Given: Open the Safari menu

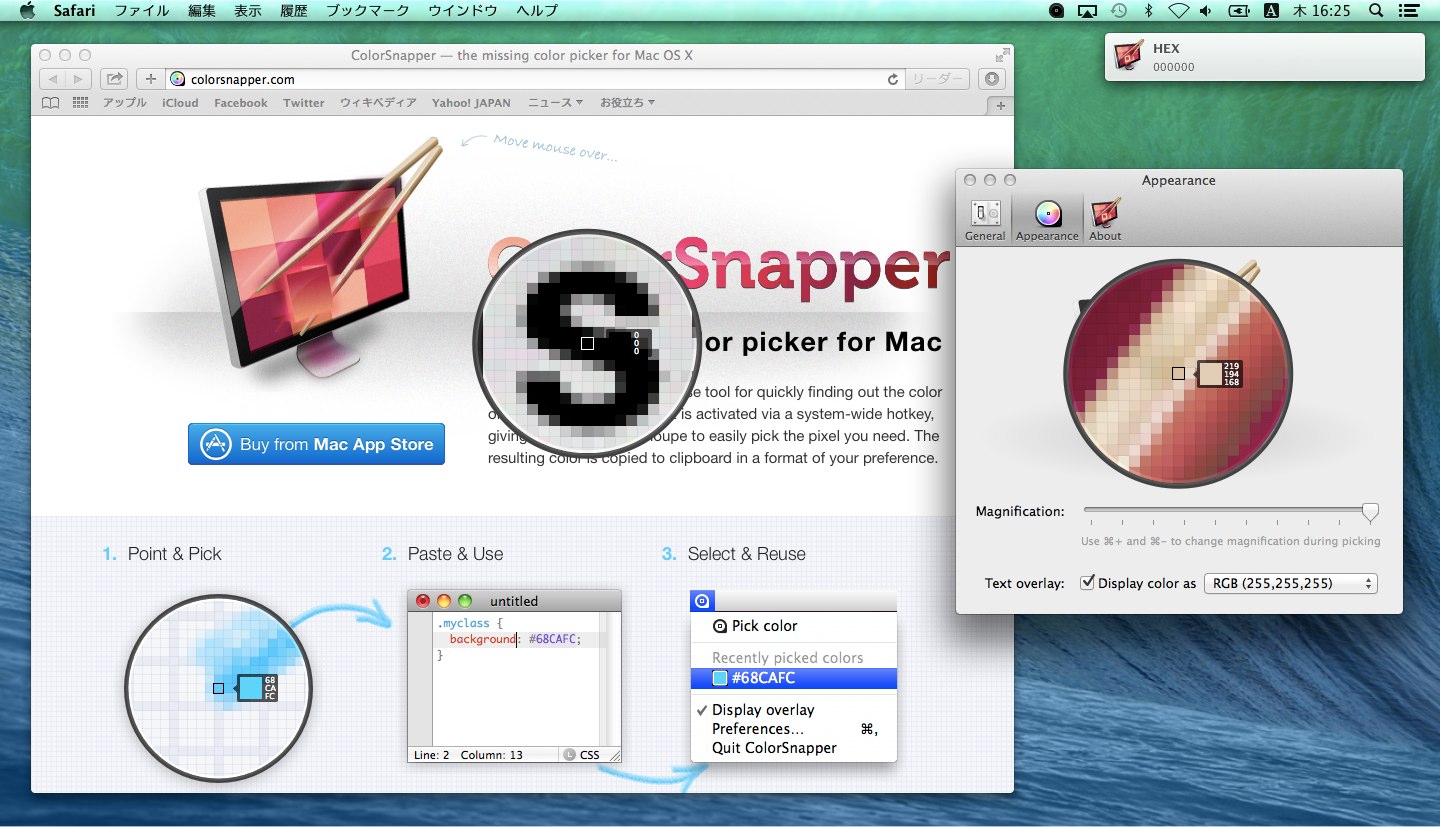Looking at the screenshot, I should 73,10.
